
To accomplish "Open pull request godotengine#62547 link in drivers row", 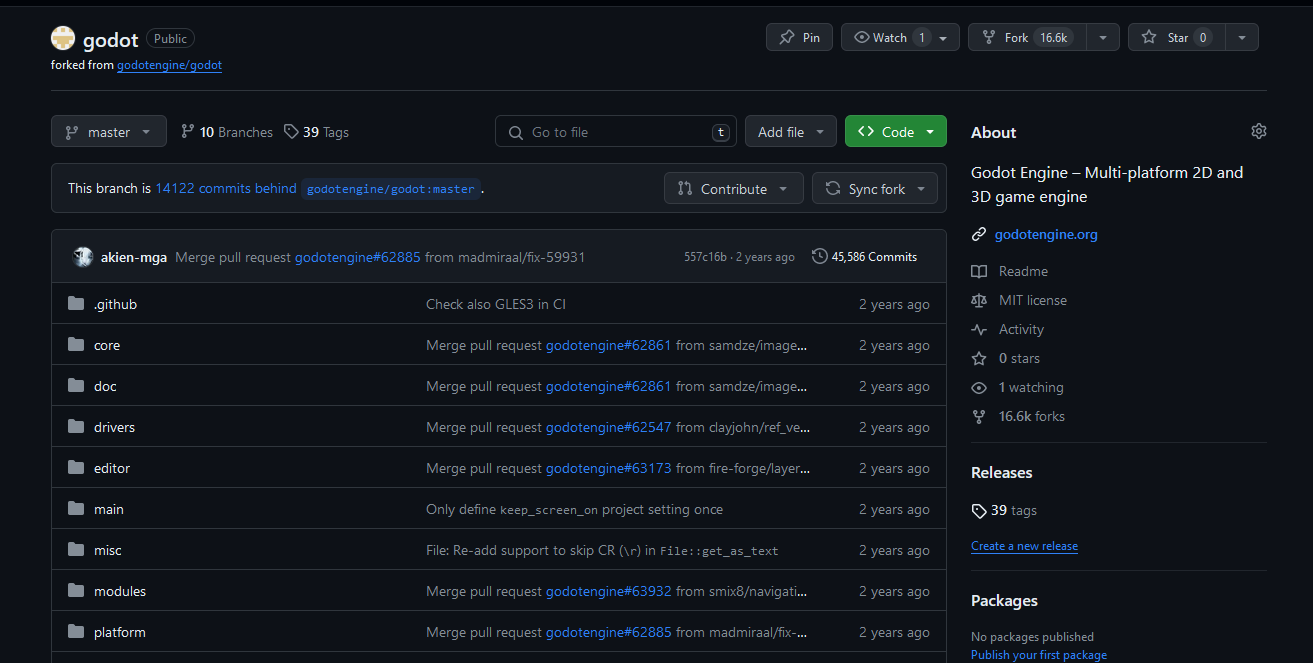I will pyautogui.click(x=609, y=427).
